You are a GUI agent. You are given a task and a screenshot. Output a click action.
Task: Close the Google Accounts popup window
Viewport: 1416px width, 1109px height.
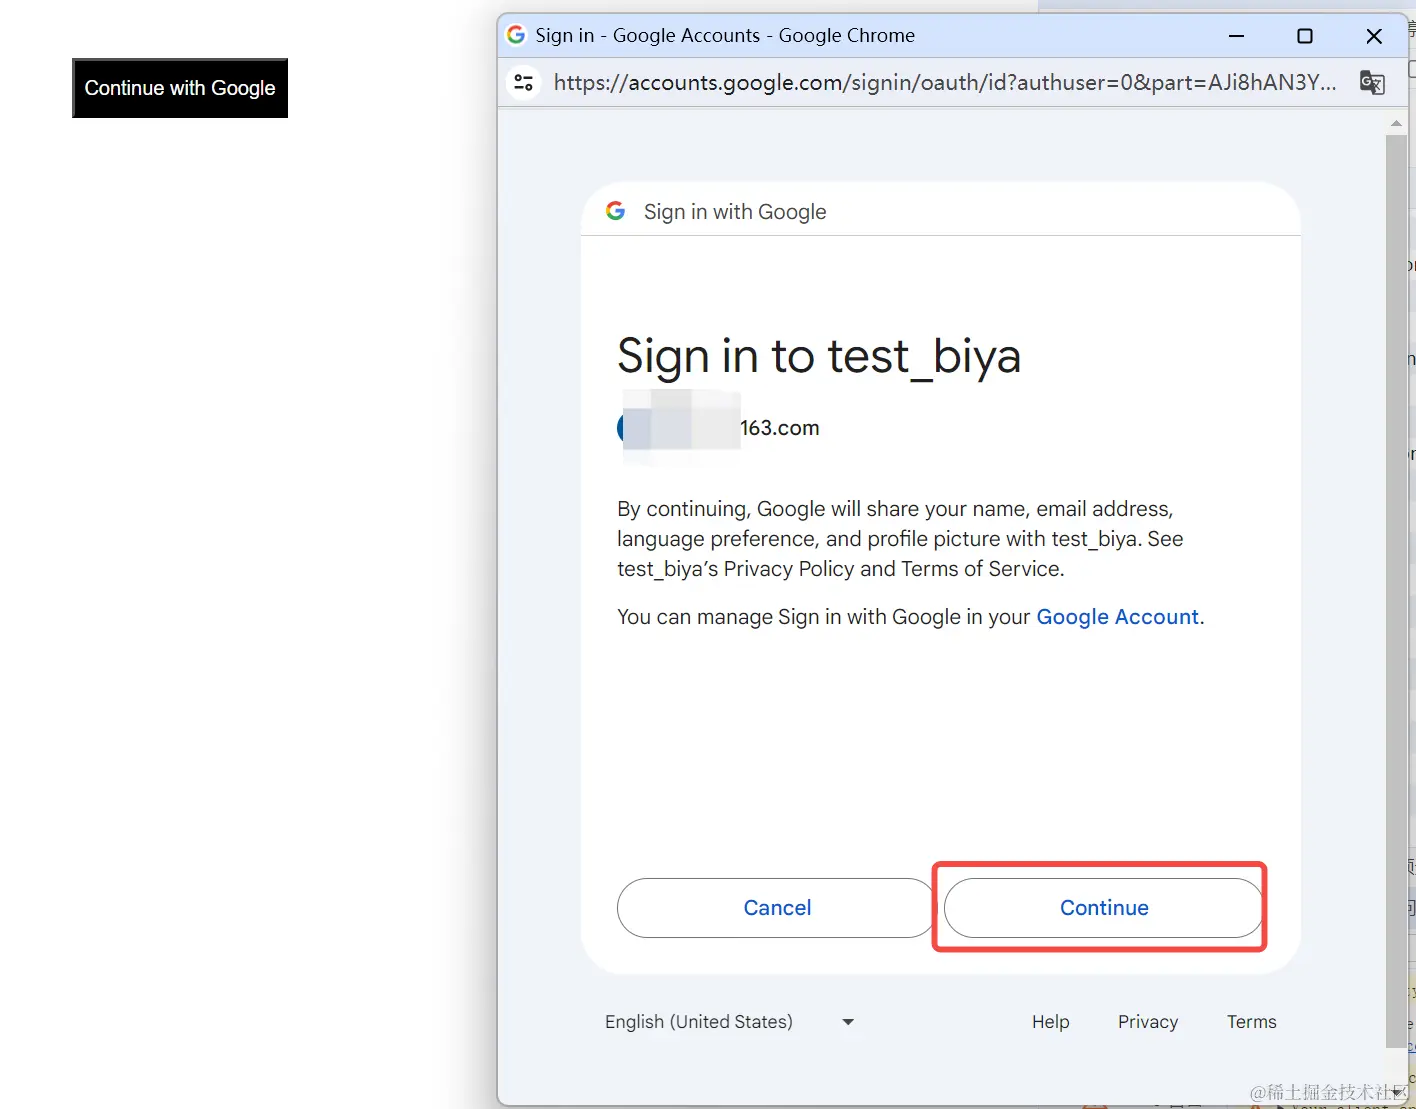click(1374, 36)
